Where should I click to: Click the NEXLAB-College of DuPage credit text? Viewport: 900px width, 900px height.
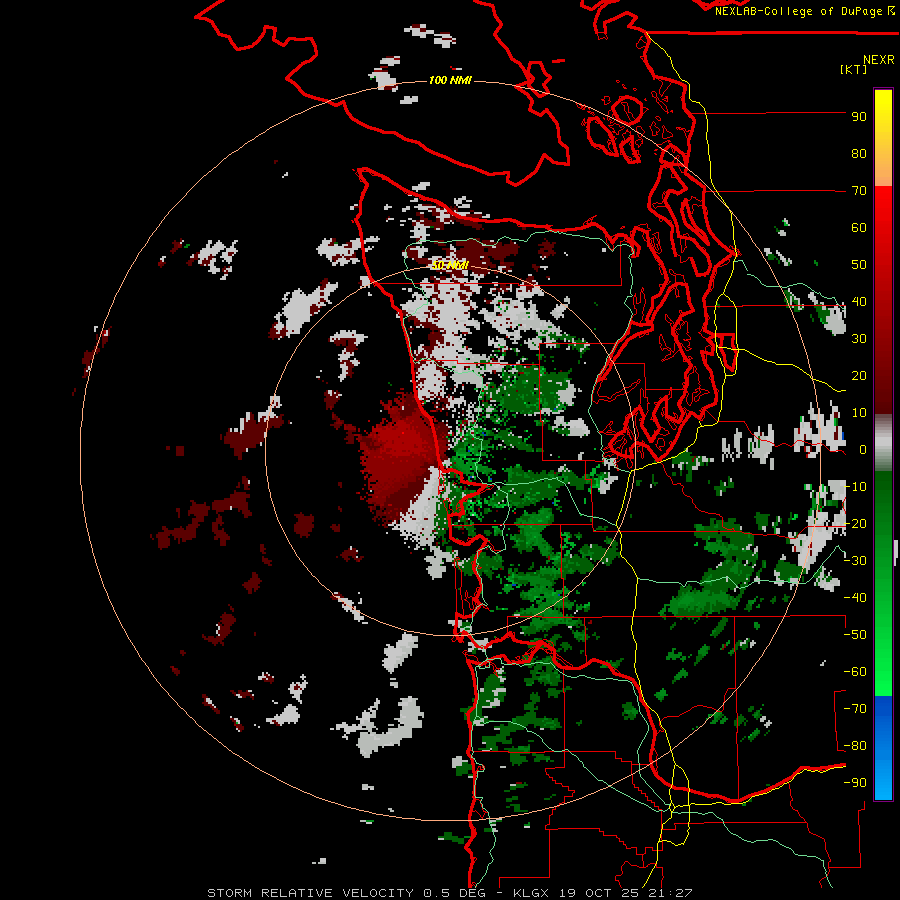point(805,11)
